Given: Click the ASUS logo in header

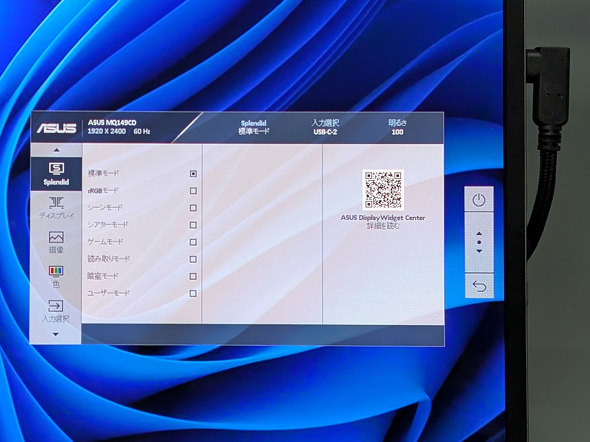Looking at the screenshot, I should 57,128.
